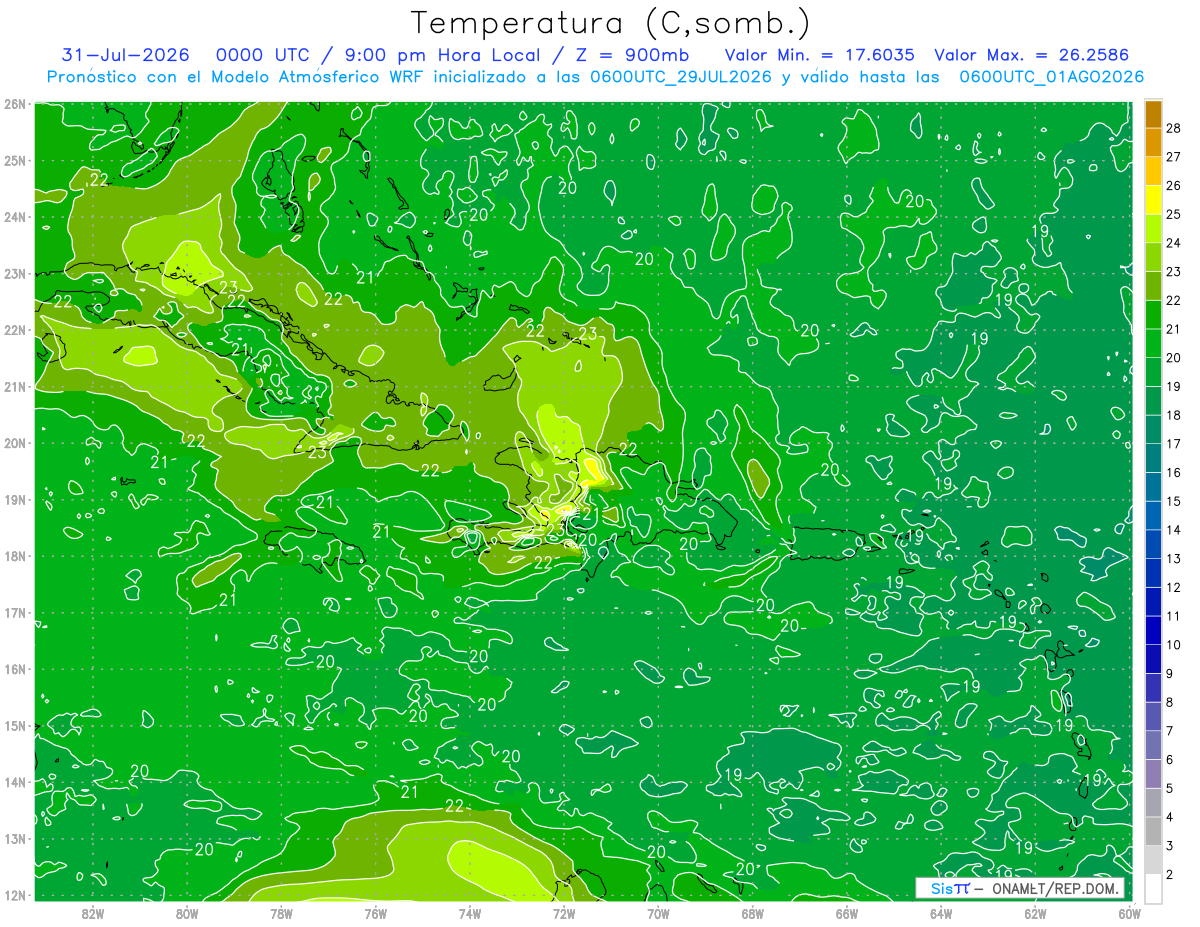Click the color scale label "17"
1200x927 pixels.
tap(1174, 444)
